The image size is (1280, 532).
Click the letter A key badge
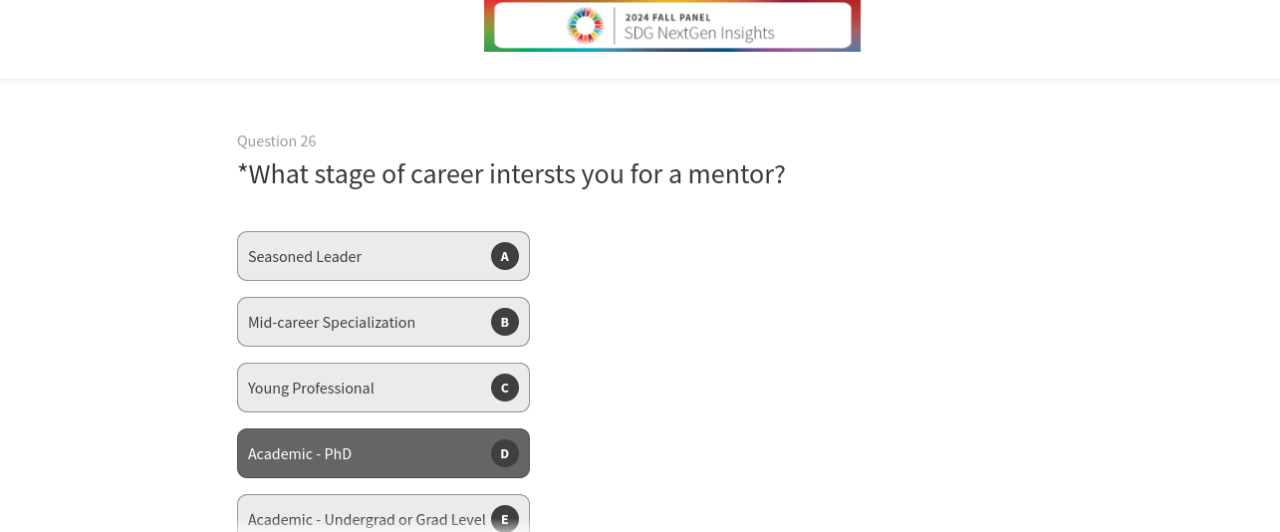(505, 256)
